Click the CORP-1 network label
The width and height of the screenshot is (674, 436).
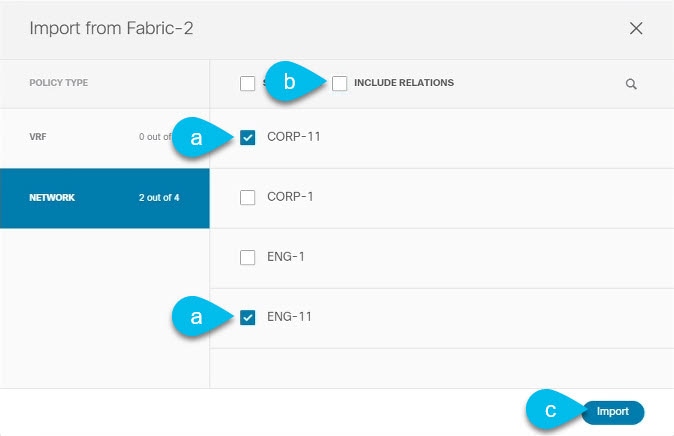[290, 197]
